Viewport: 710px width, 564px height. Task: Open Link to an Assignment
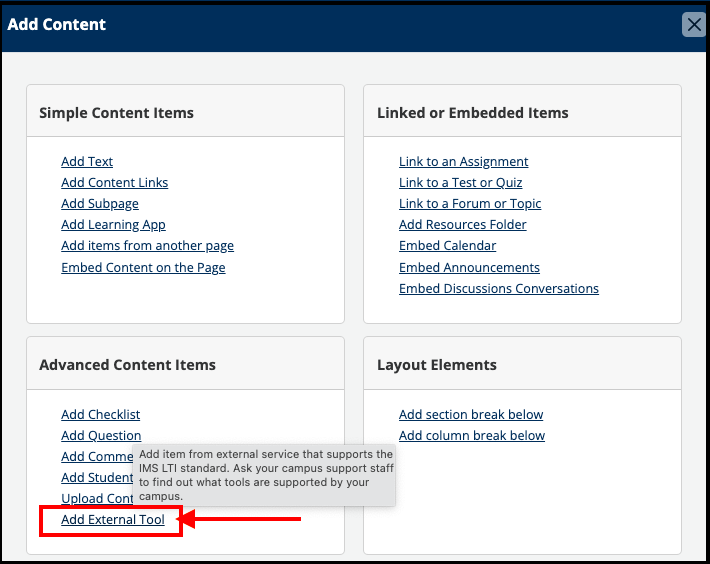click(464, 162)
